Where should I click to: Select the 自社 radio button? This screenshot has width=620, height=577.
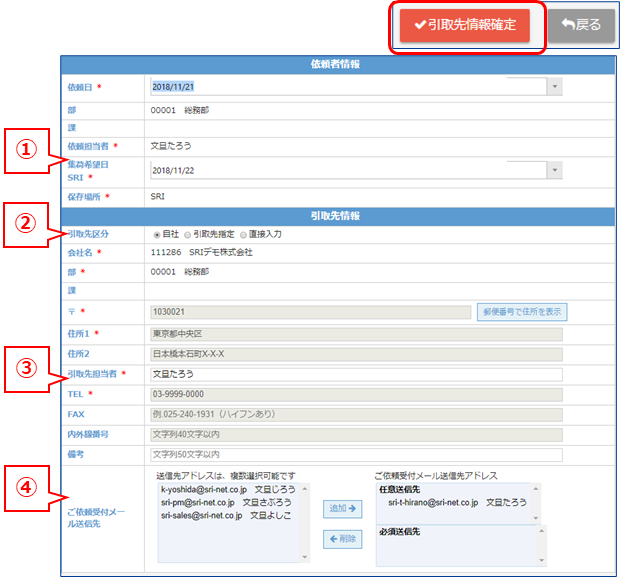coord(156,234)
